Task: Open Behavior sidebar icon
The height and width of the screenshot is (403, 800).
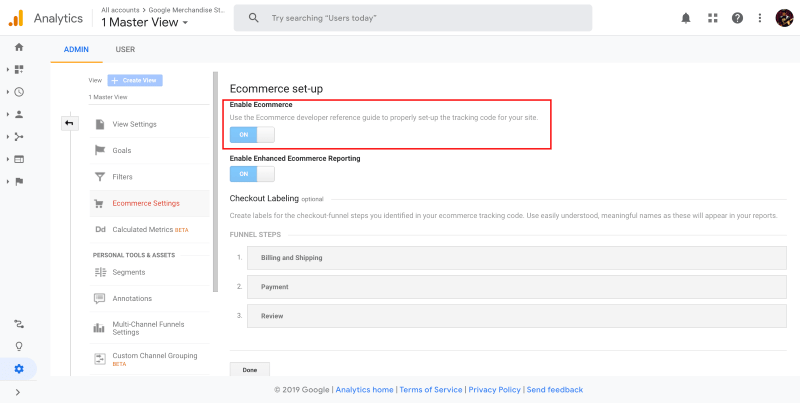Action: point(19,159)
